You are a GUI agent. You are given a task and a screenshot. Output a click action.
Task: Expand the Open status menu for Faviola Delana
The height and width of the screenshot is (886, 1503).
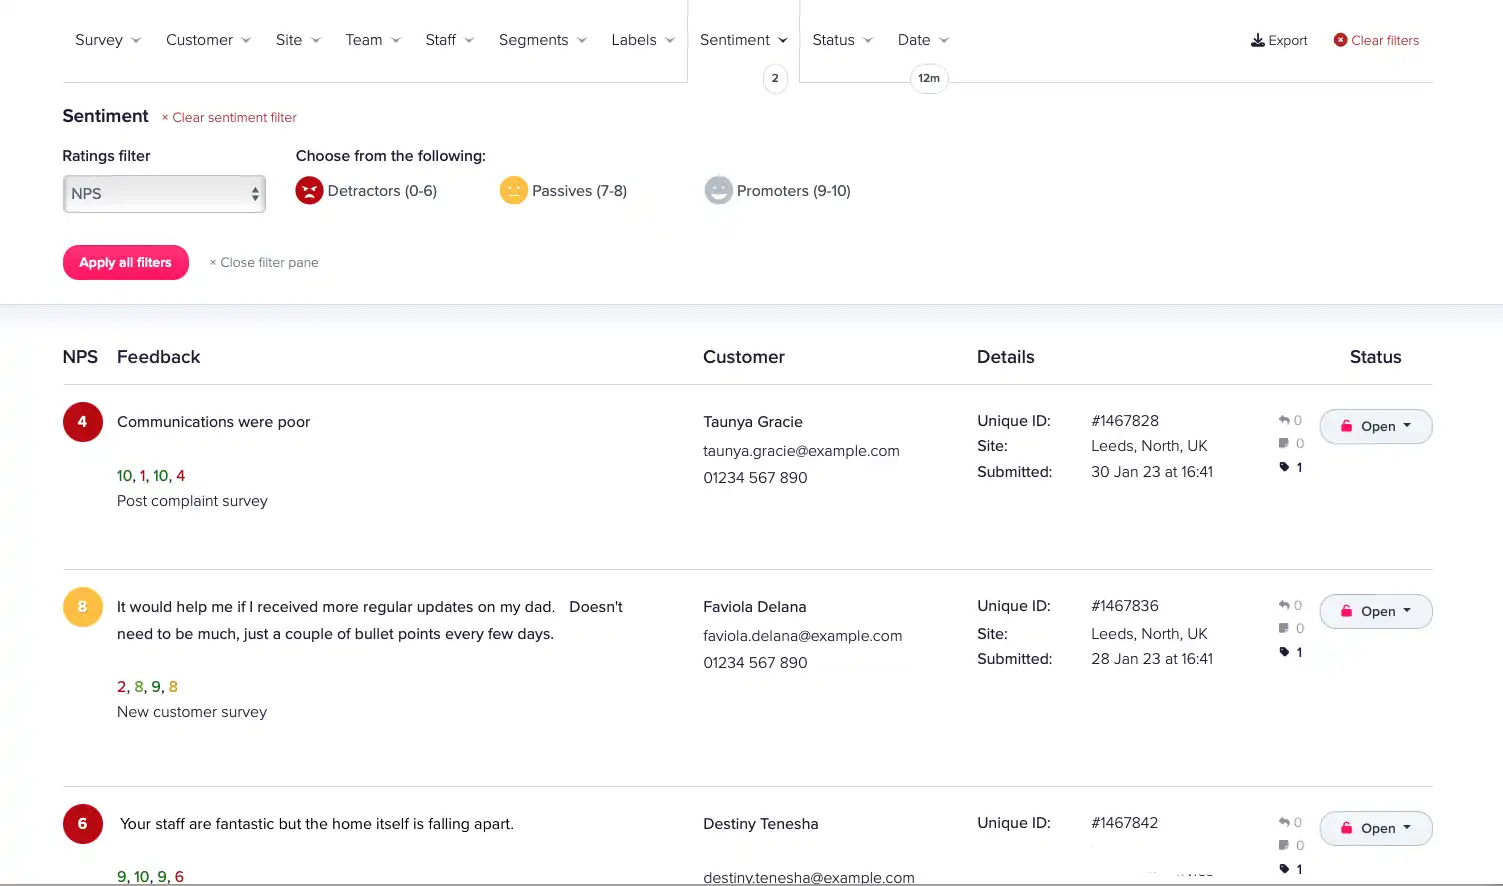1375,611
